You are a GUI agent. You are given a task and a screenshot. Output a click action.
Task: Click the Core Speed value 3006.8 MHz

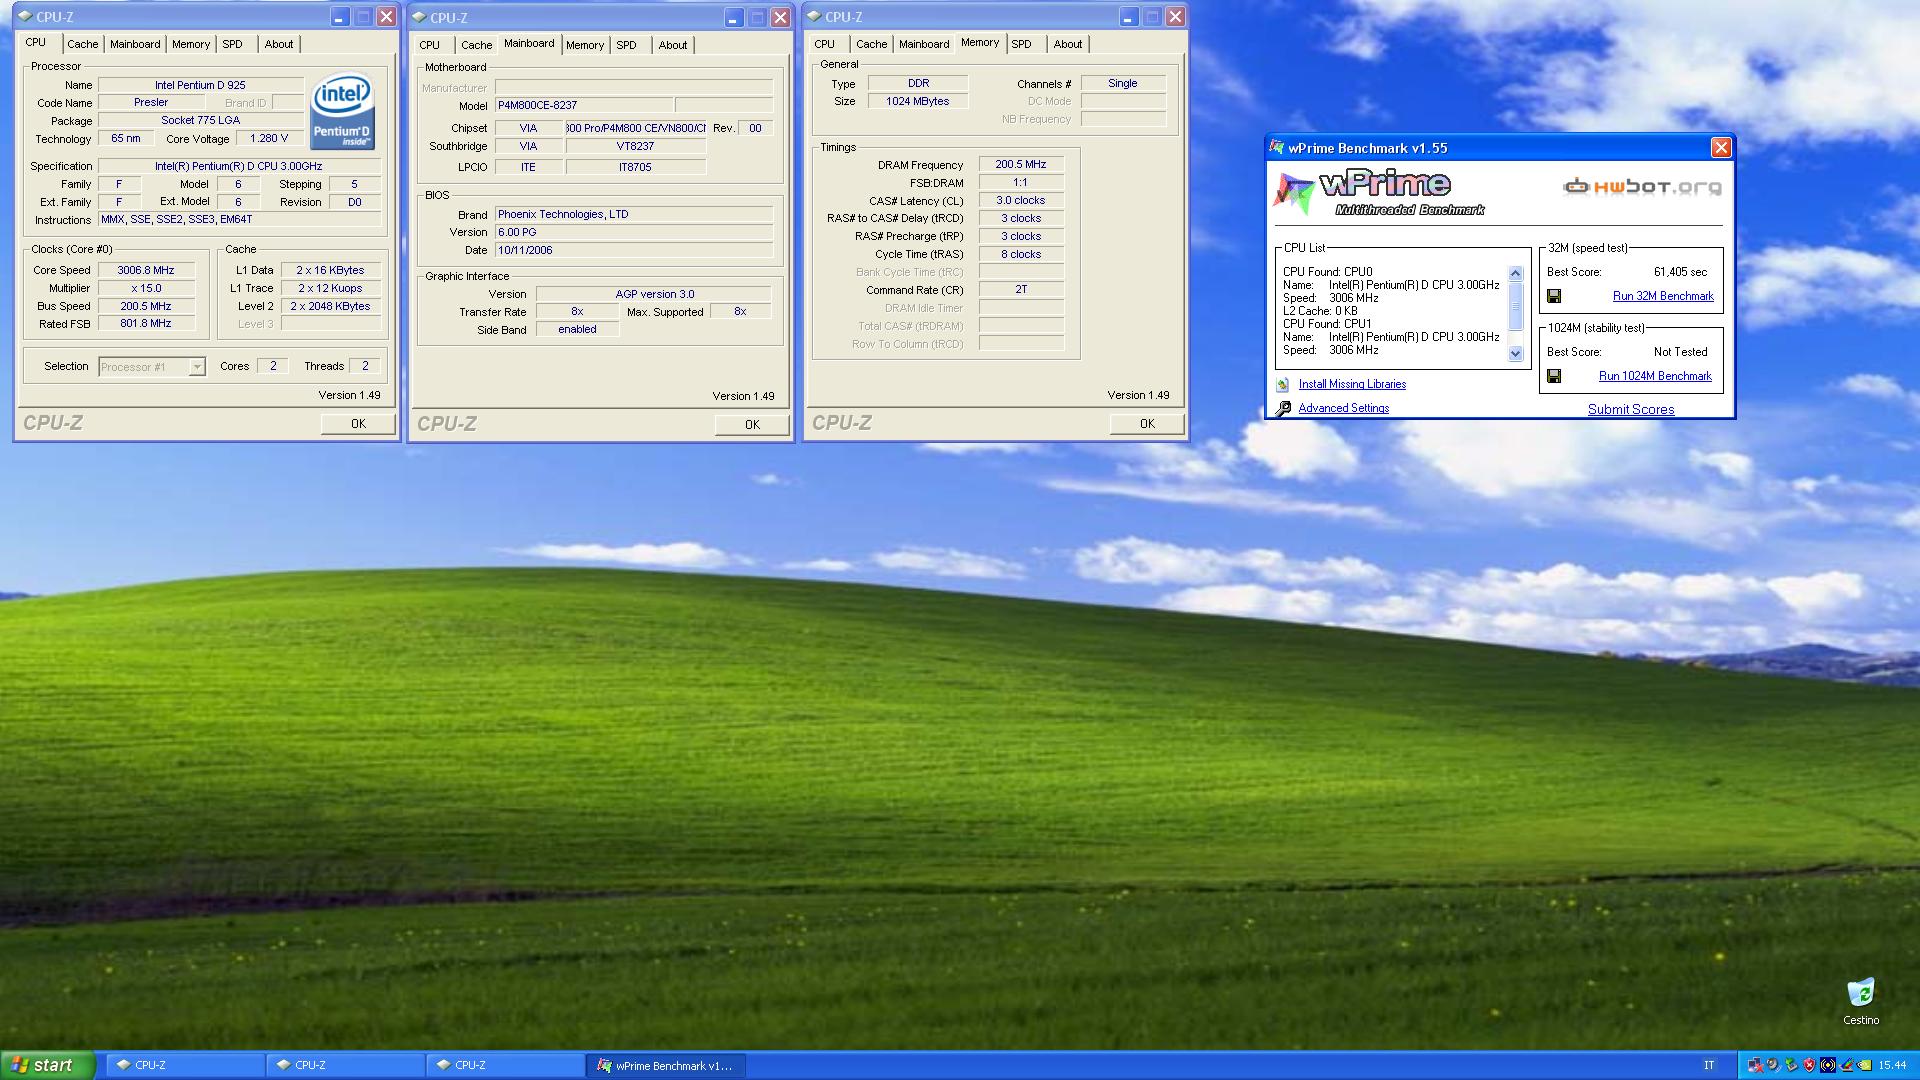coord(146,270)
